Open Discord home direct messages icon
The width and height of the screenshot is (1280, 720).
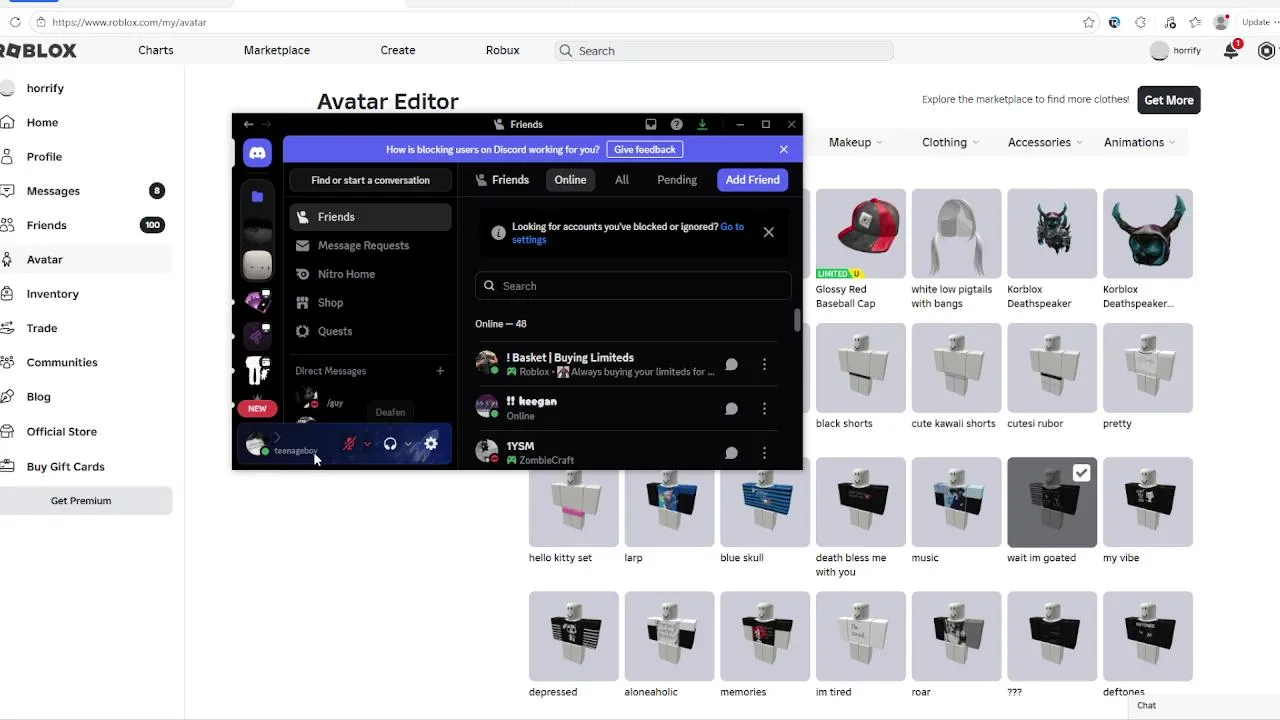point(257,153)
